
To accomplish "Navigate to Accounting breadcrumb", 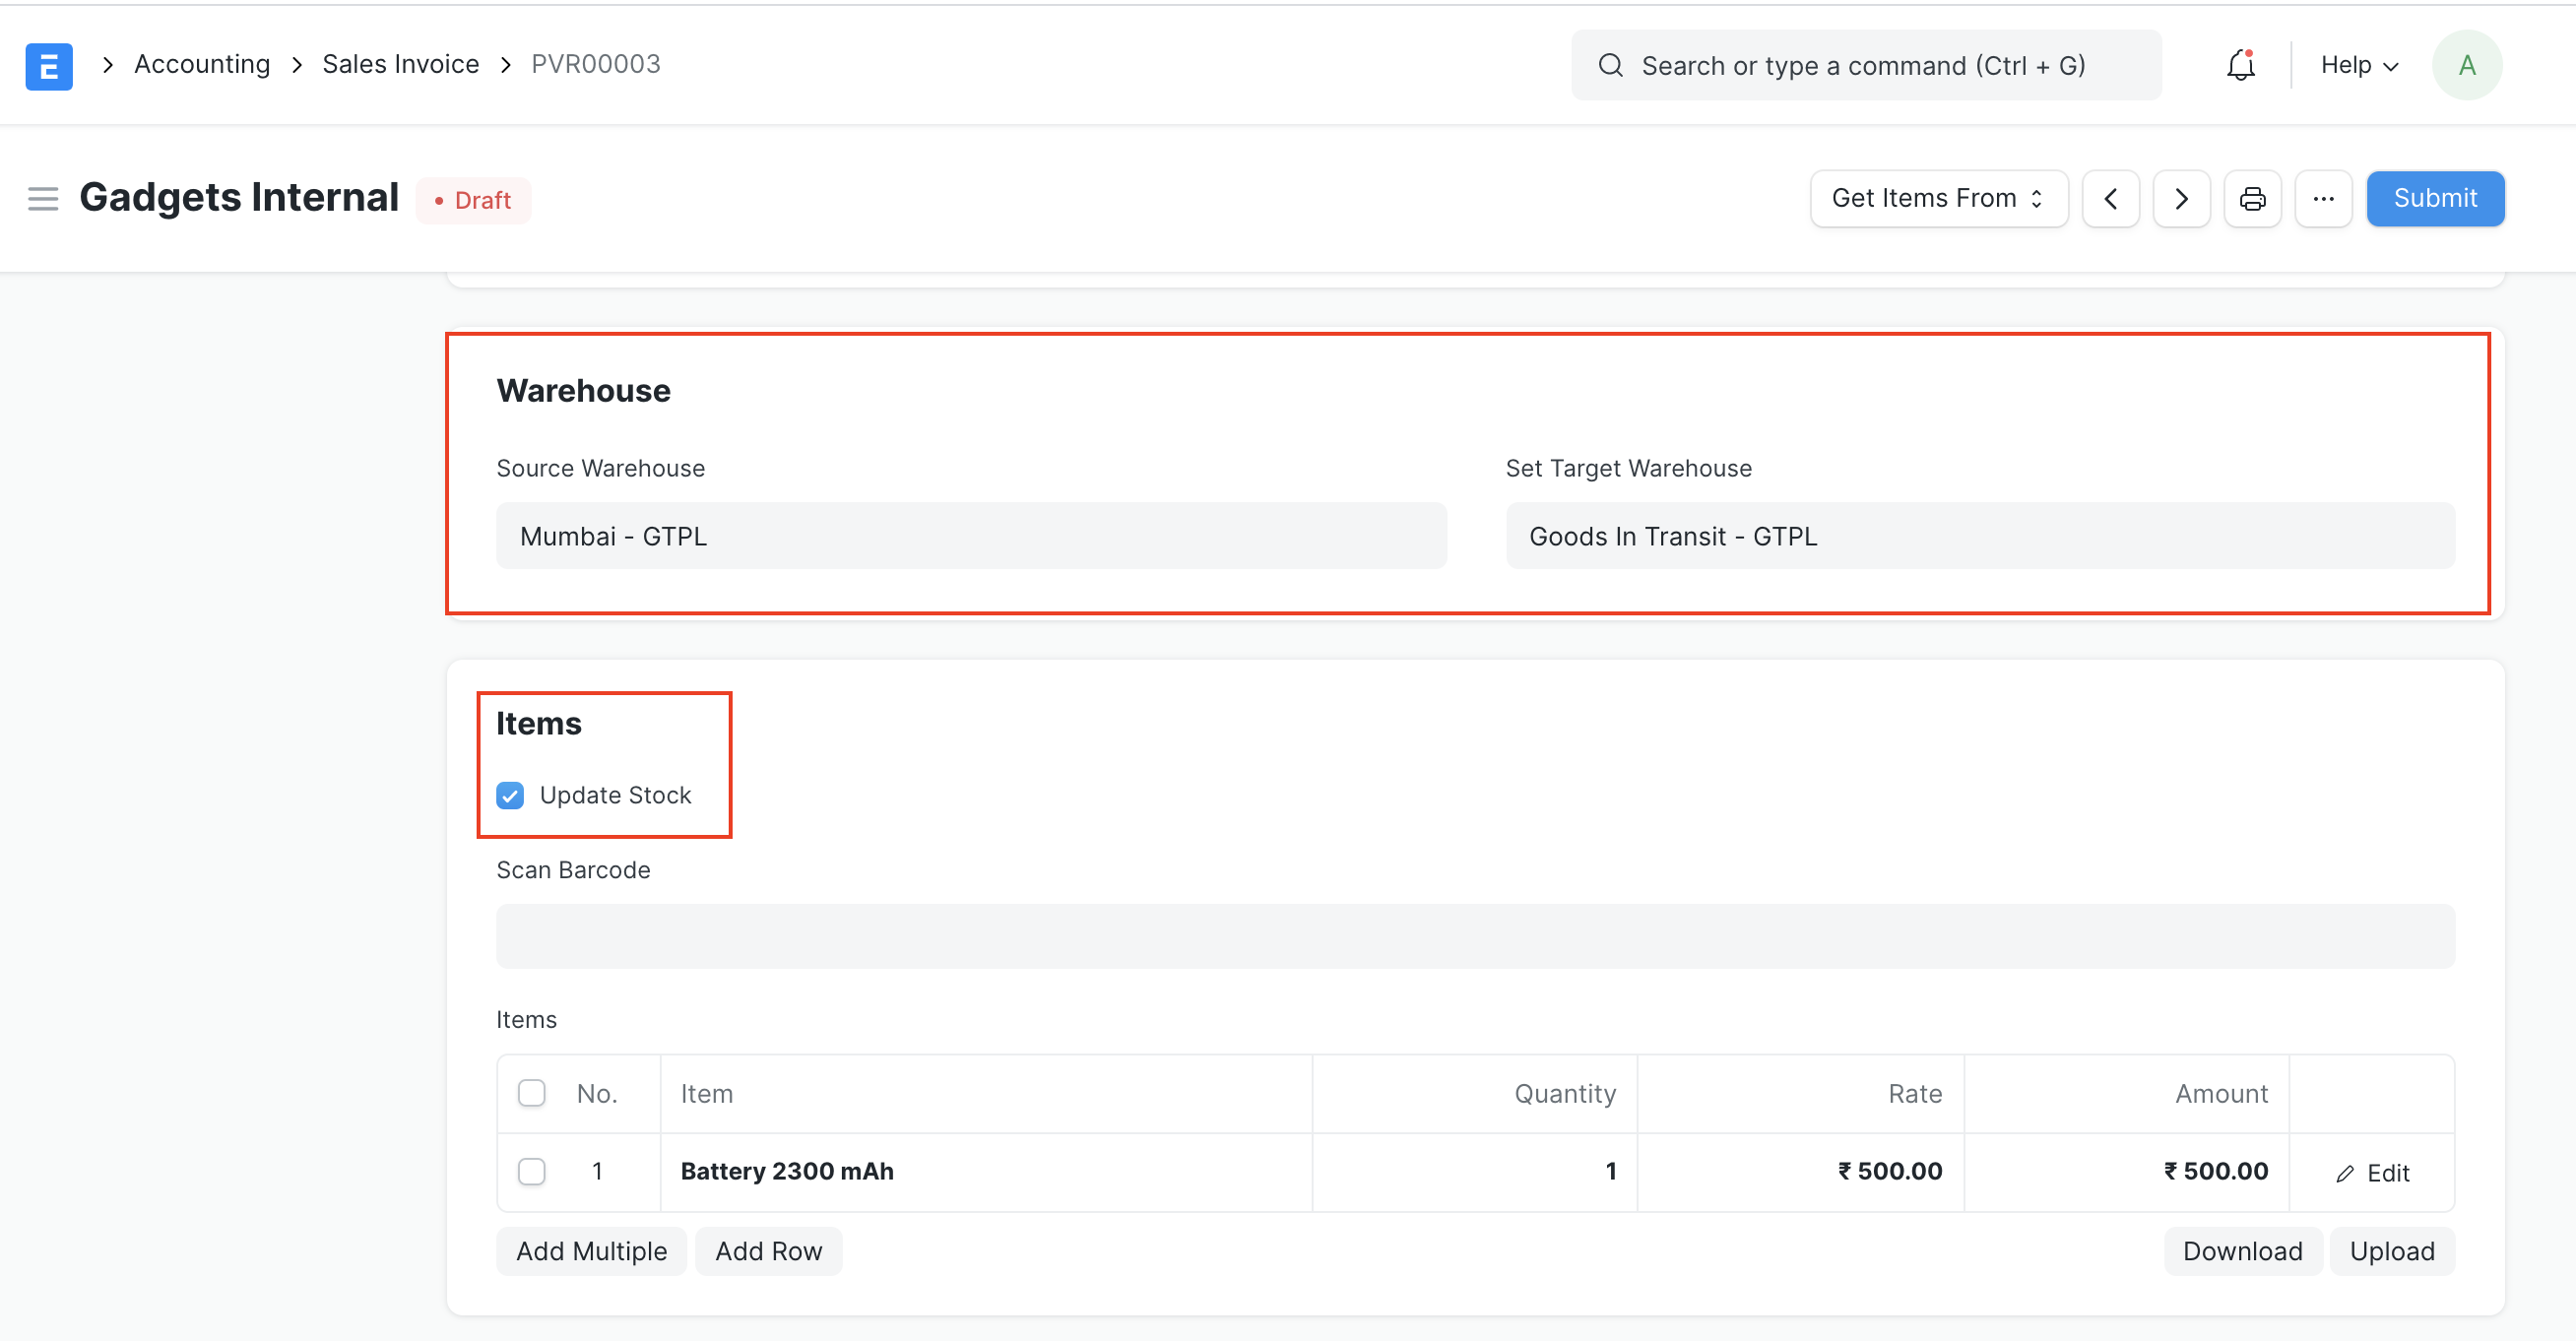I will point(202,65).
